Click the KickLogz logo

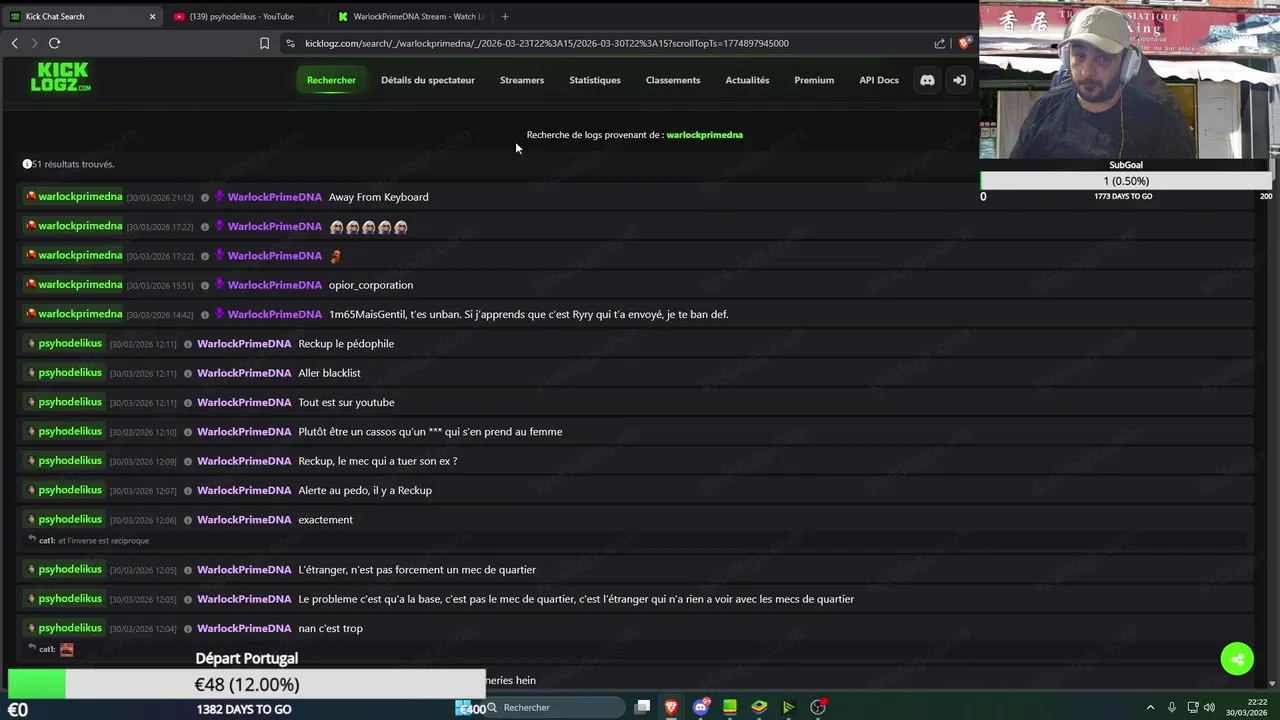(60, 77)
